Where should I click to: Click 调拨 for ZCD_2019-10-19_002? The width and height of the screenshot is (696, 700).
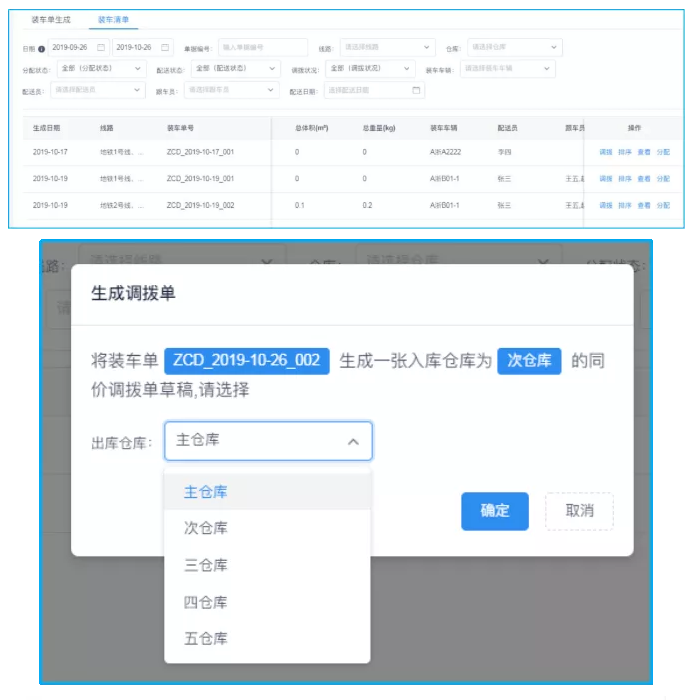(x=605, y=205)
